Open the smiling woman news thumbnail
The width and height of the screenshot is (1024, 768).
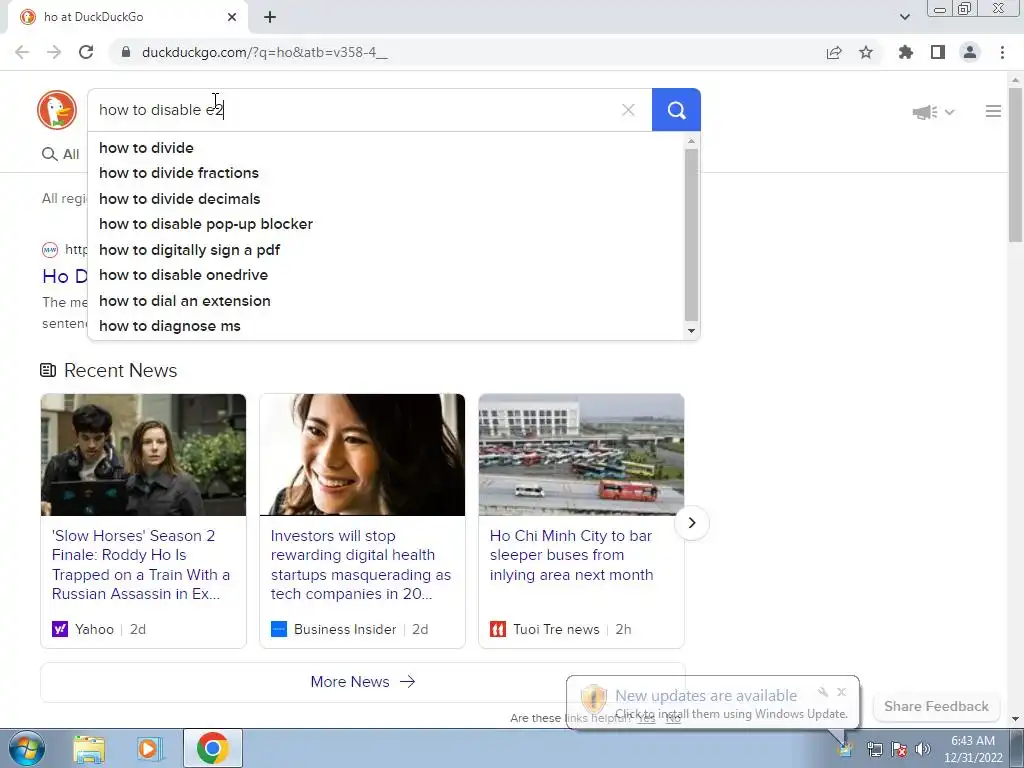[362, 455]
